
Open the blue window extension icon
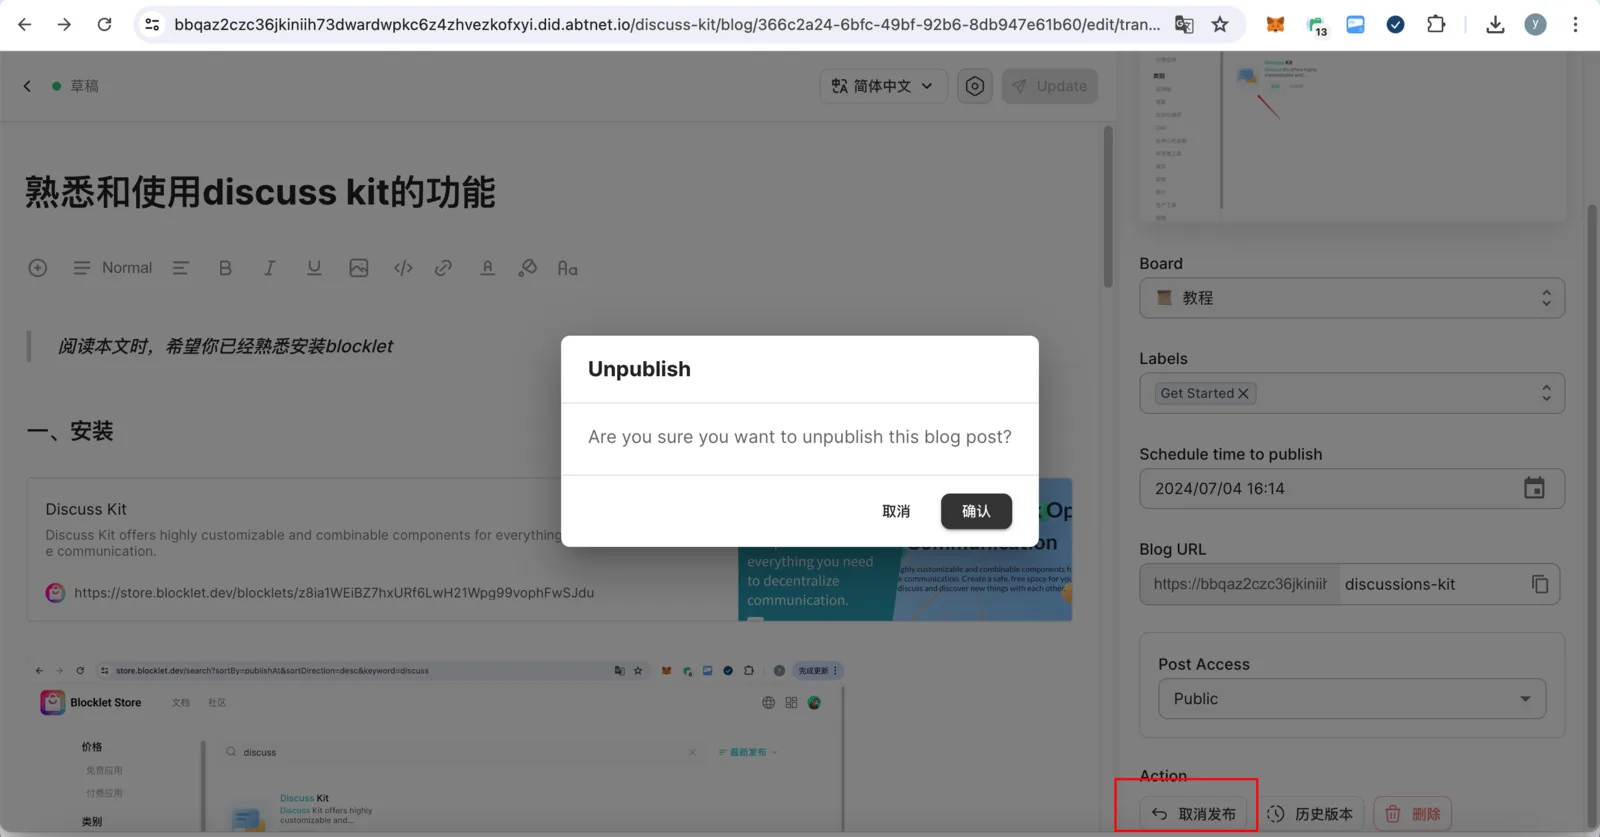(1355, 24)
